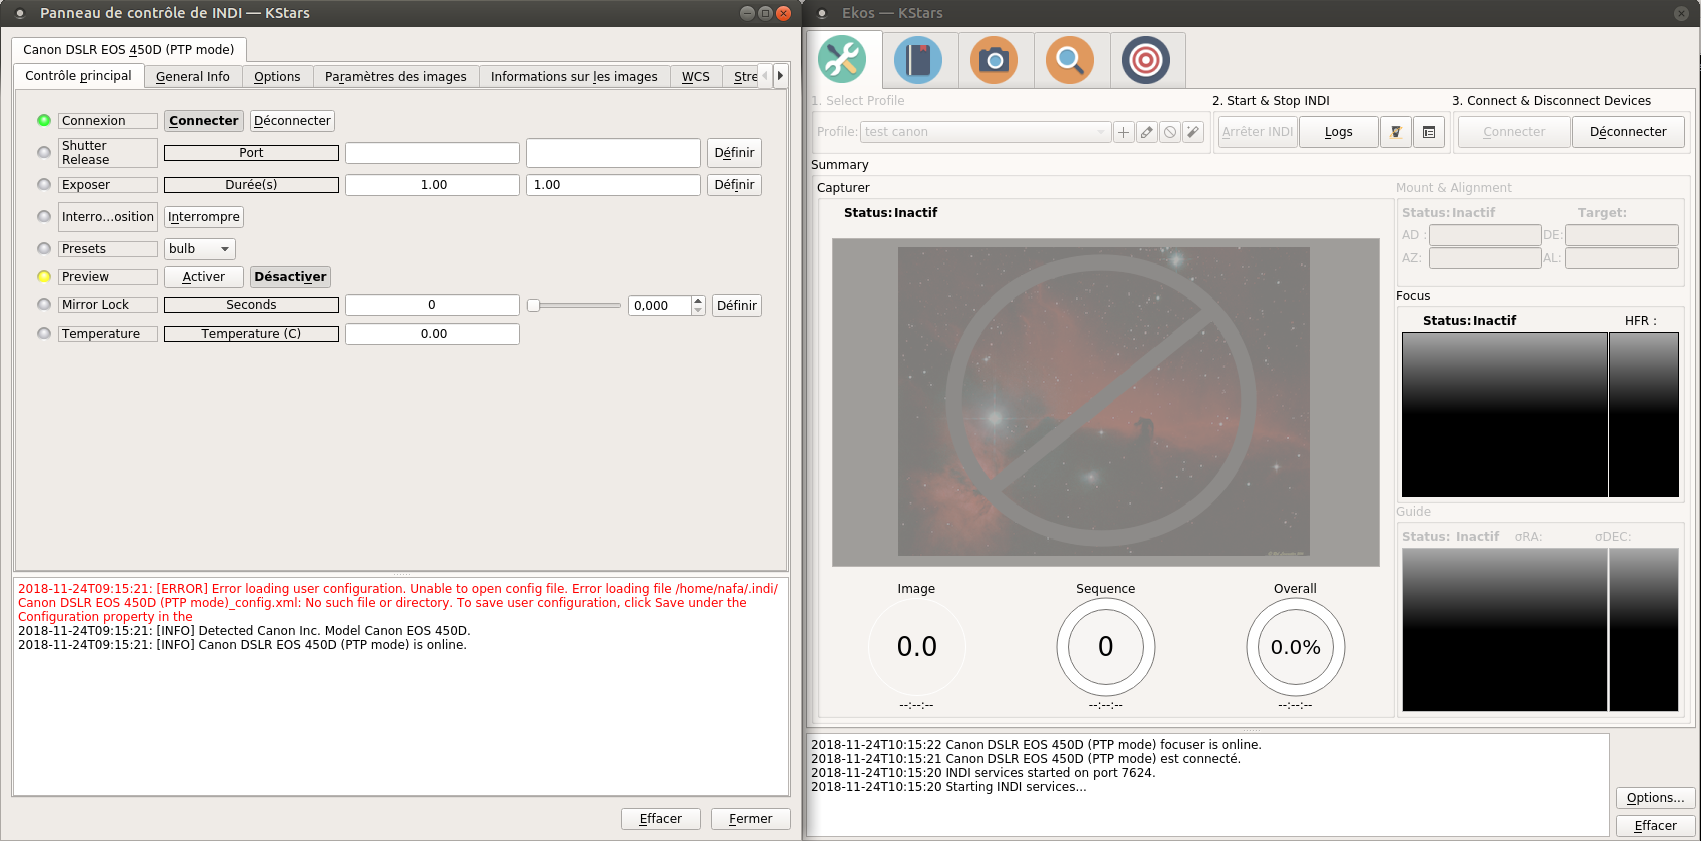Open Ekos Options... button
This screenshot has width=1701, height=841.
click(1656, 798)
